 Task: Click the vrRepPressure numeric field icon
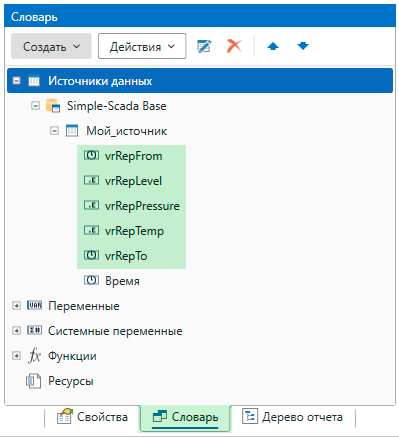pyautogui.click(x=91, y=205)
